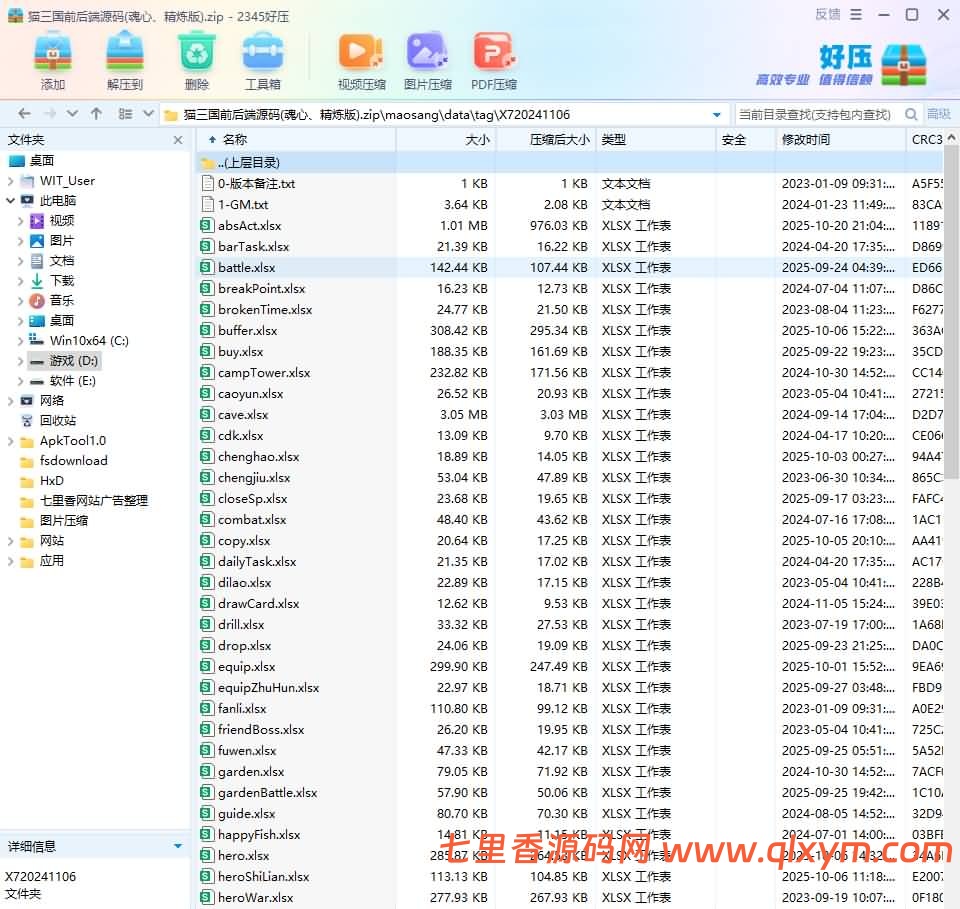Screen dimensions: 960x909
Task: Close the 文件夹 folder pane
Action: [x=178, y=141]
